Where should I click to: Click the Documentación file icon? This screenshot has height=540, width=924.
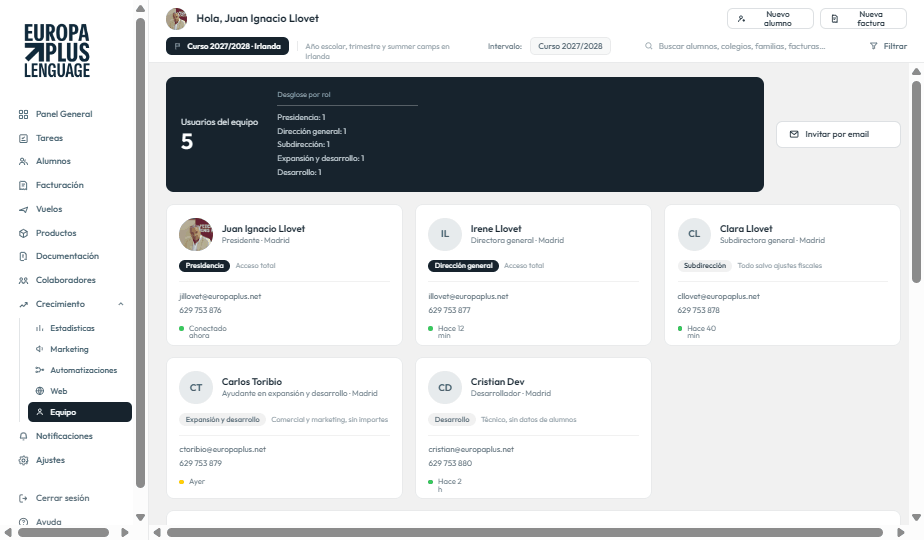pos(24,256)
